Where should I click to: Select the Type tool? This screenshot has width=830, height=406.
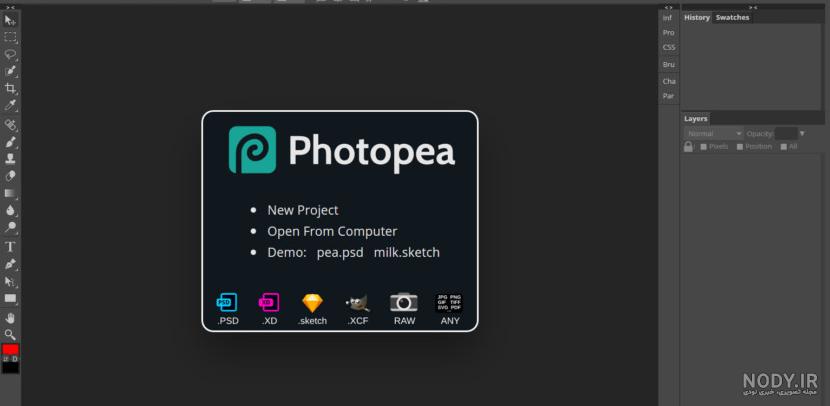pos(10,247)
